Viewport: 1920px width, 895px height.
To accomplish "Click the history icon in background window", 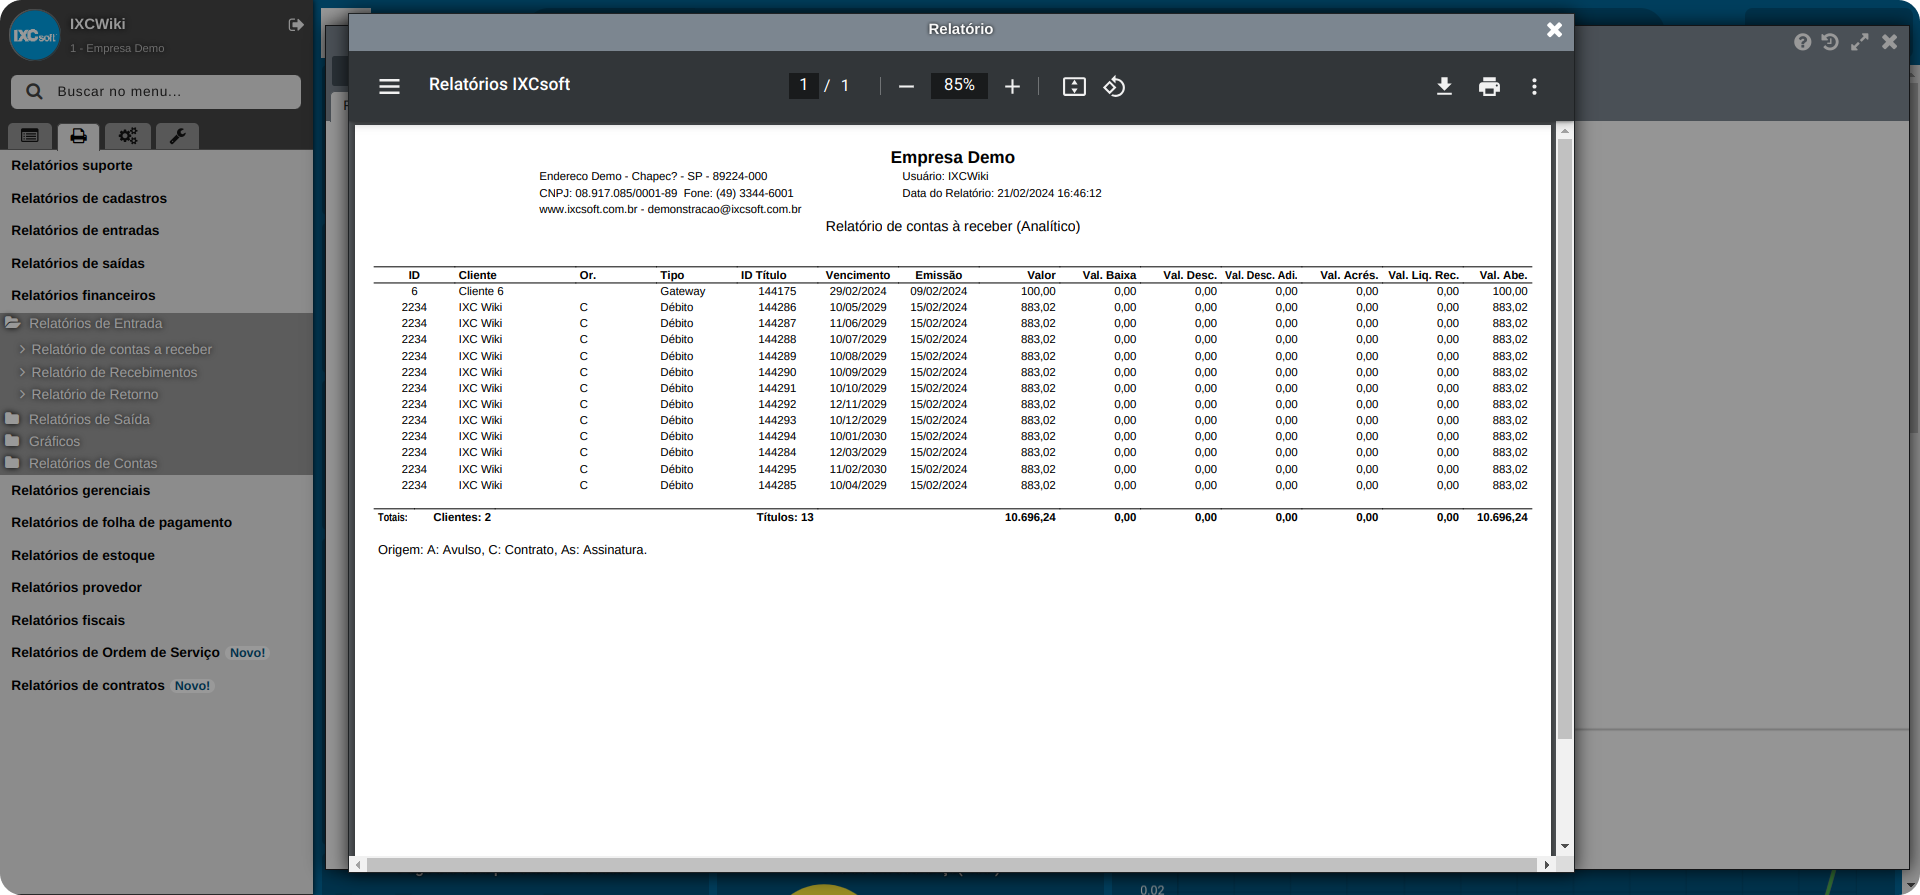I will [x=1830, y=42].
